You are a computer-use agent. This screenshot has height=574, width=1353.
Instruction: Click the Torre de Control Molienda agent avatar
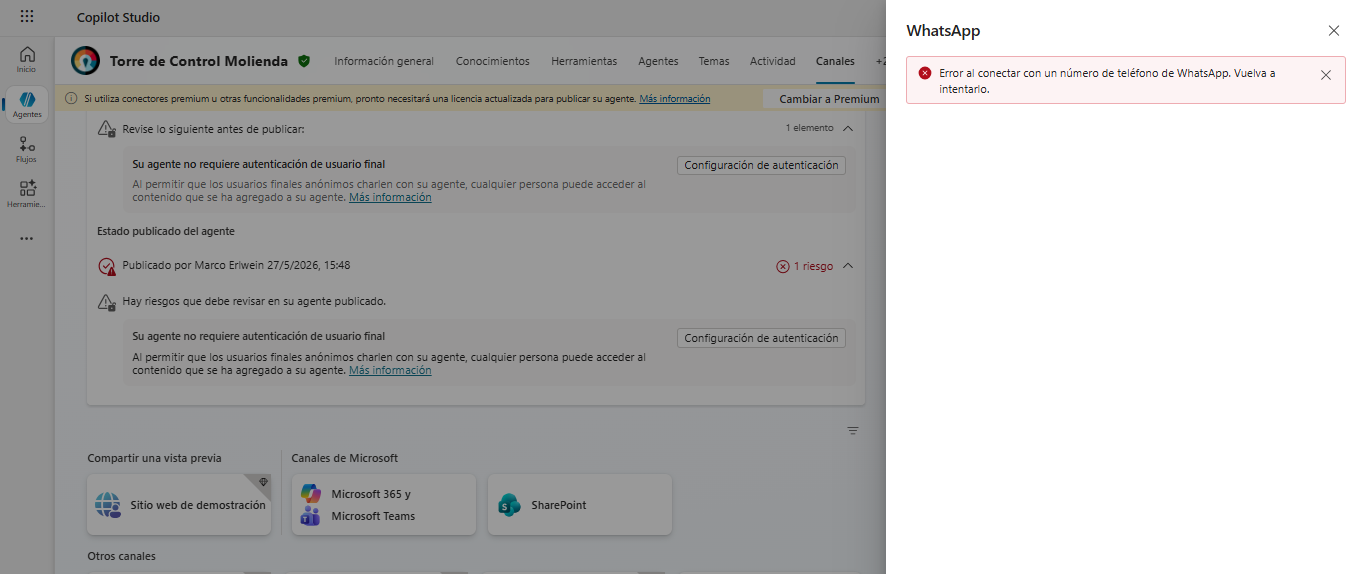[86, 61]
